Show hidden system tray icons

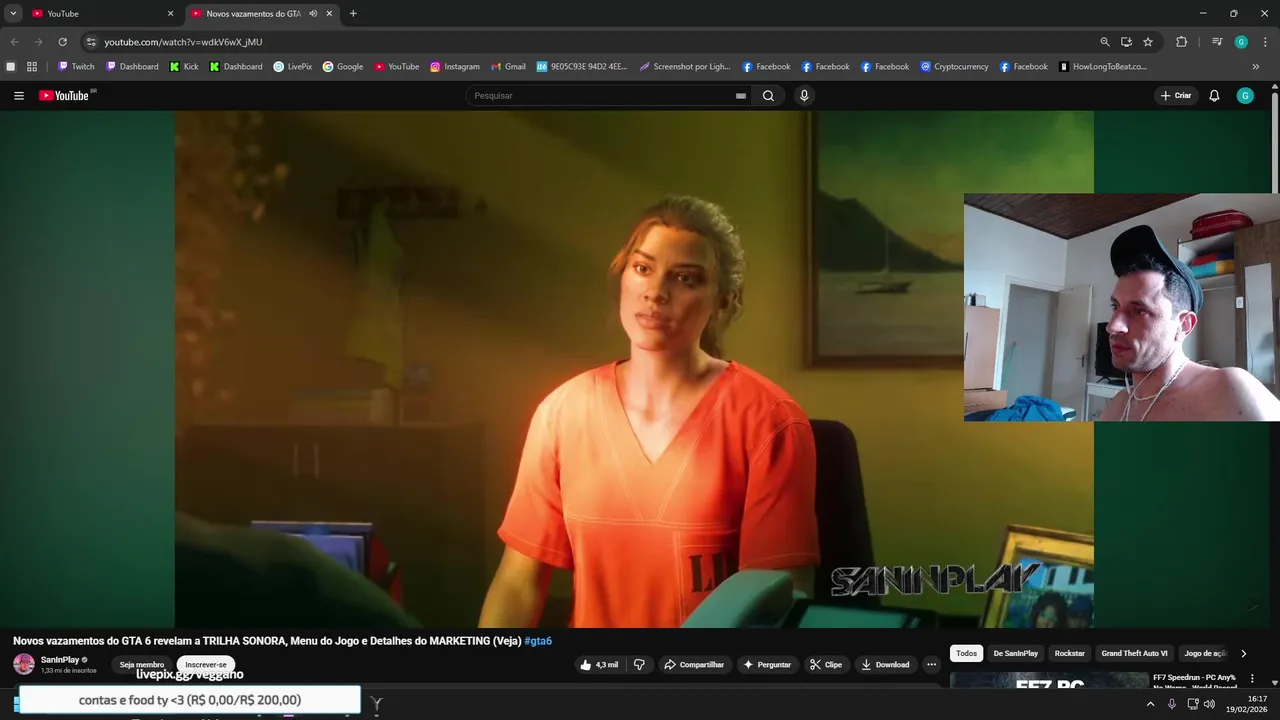(1150, 704)
